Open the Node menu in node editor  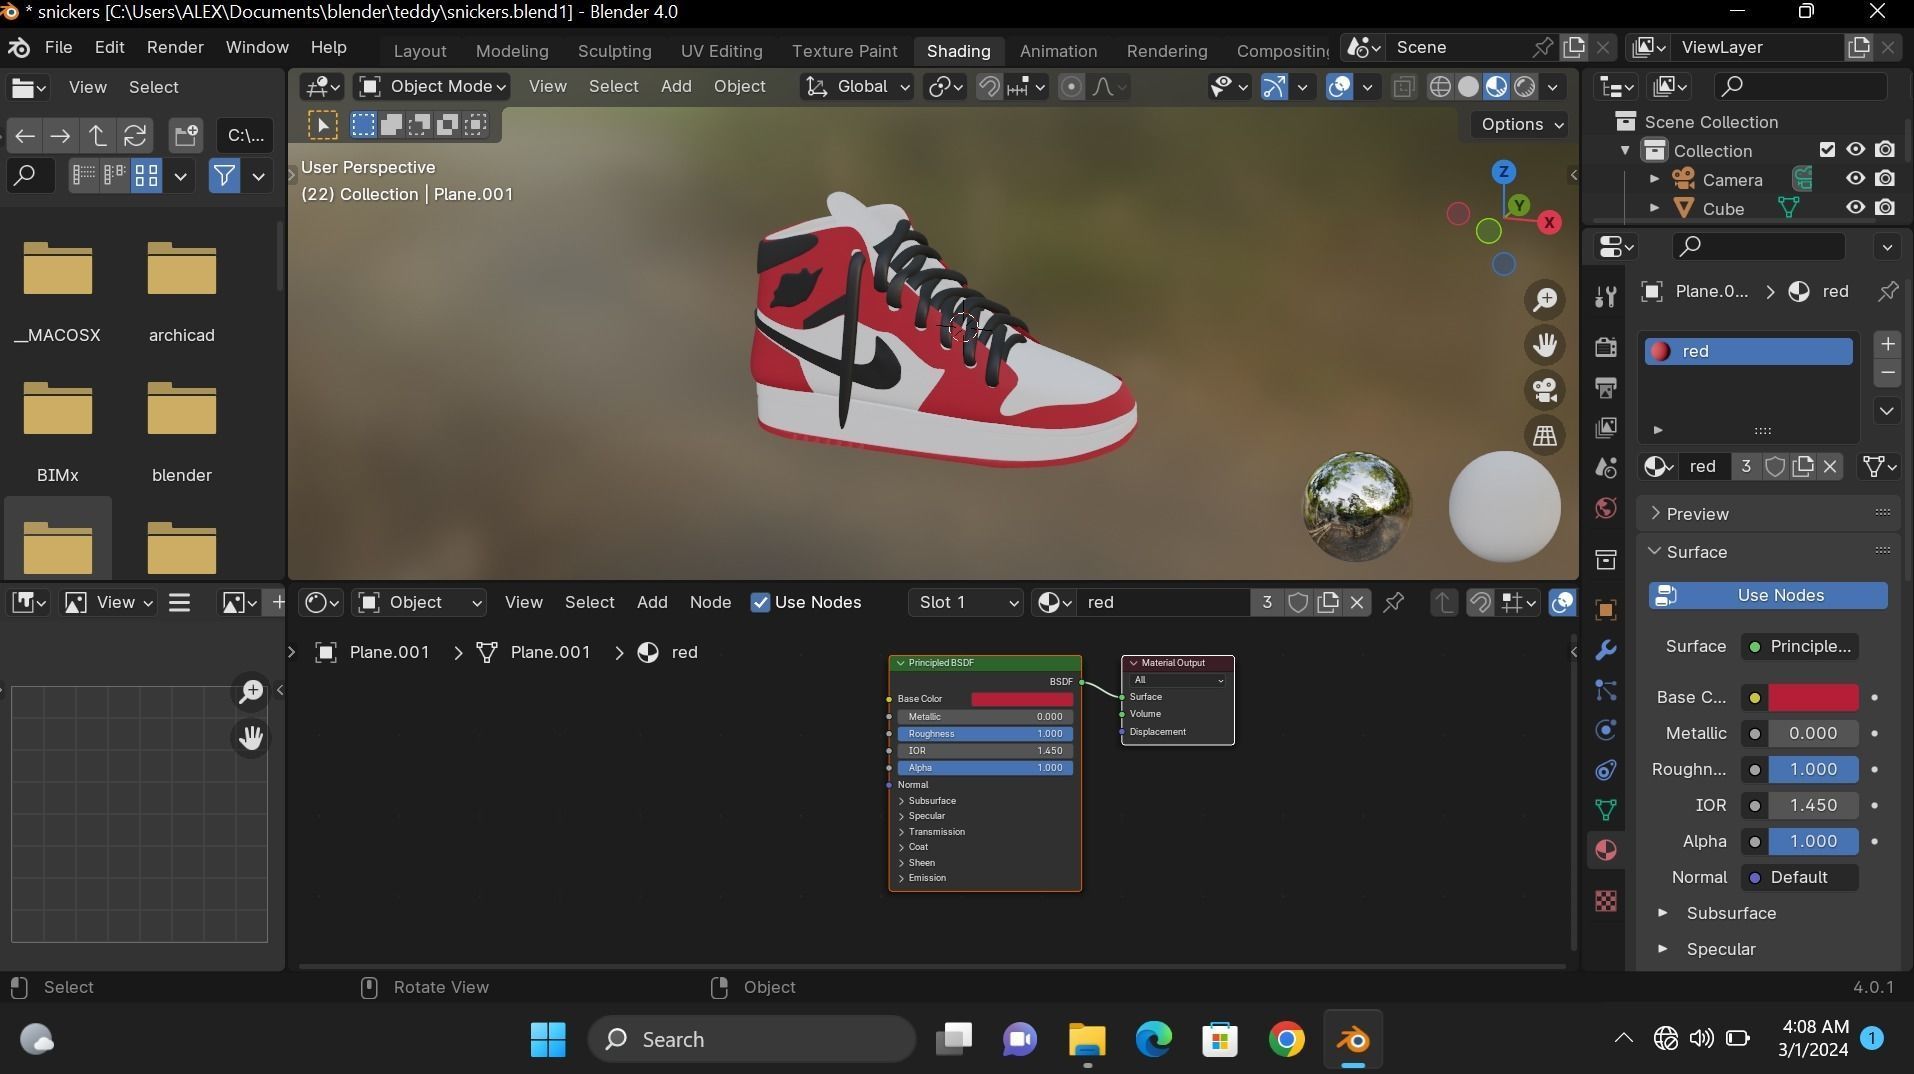710,602
